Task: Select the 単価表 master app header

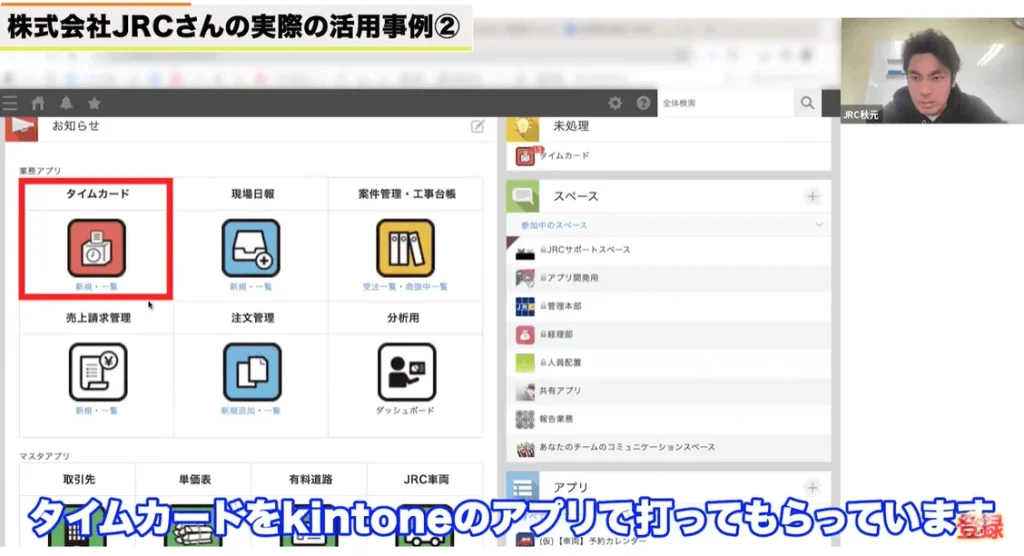Action: 195,480
